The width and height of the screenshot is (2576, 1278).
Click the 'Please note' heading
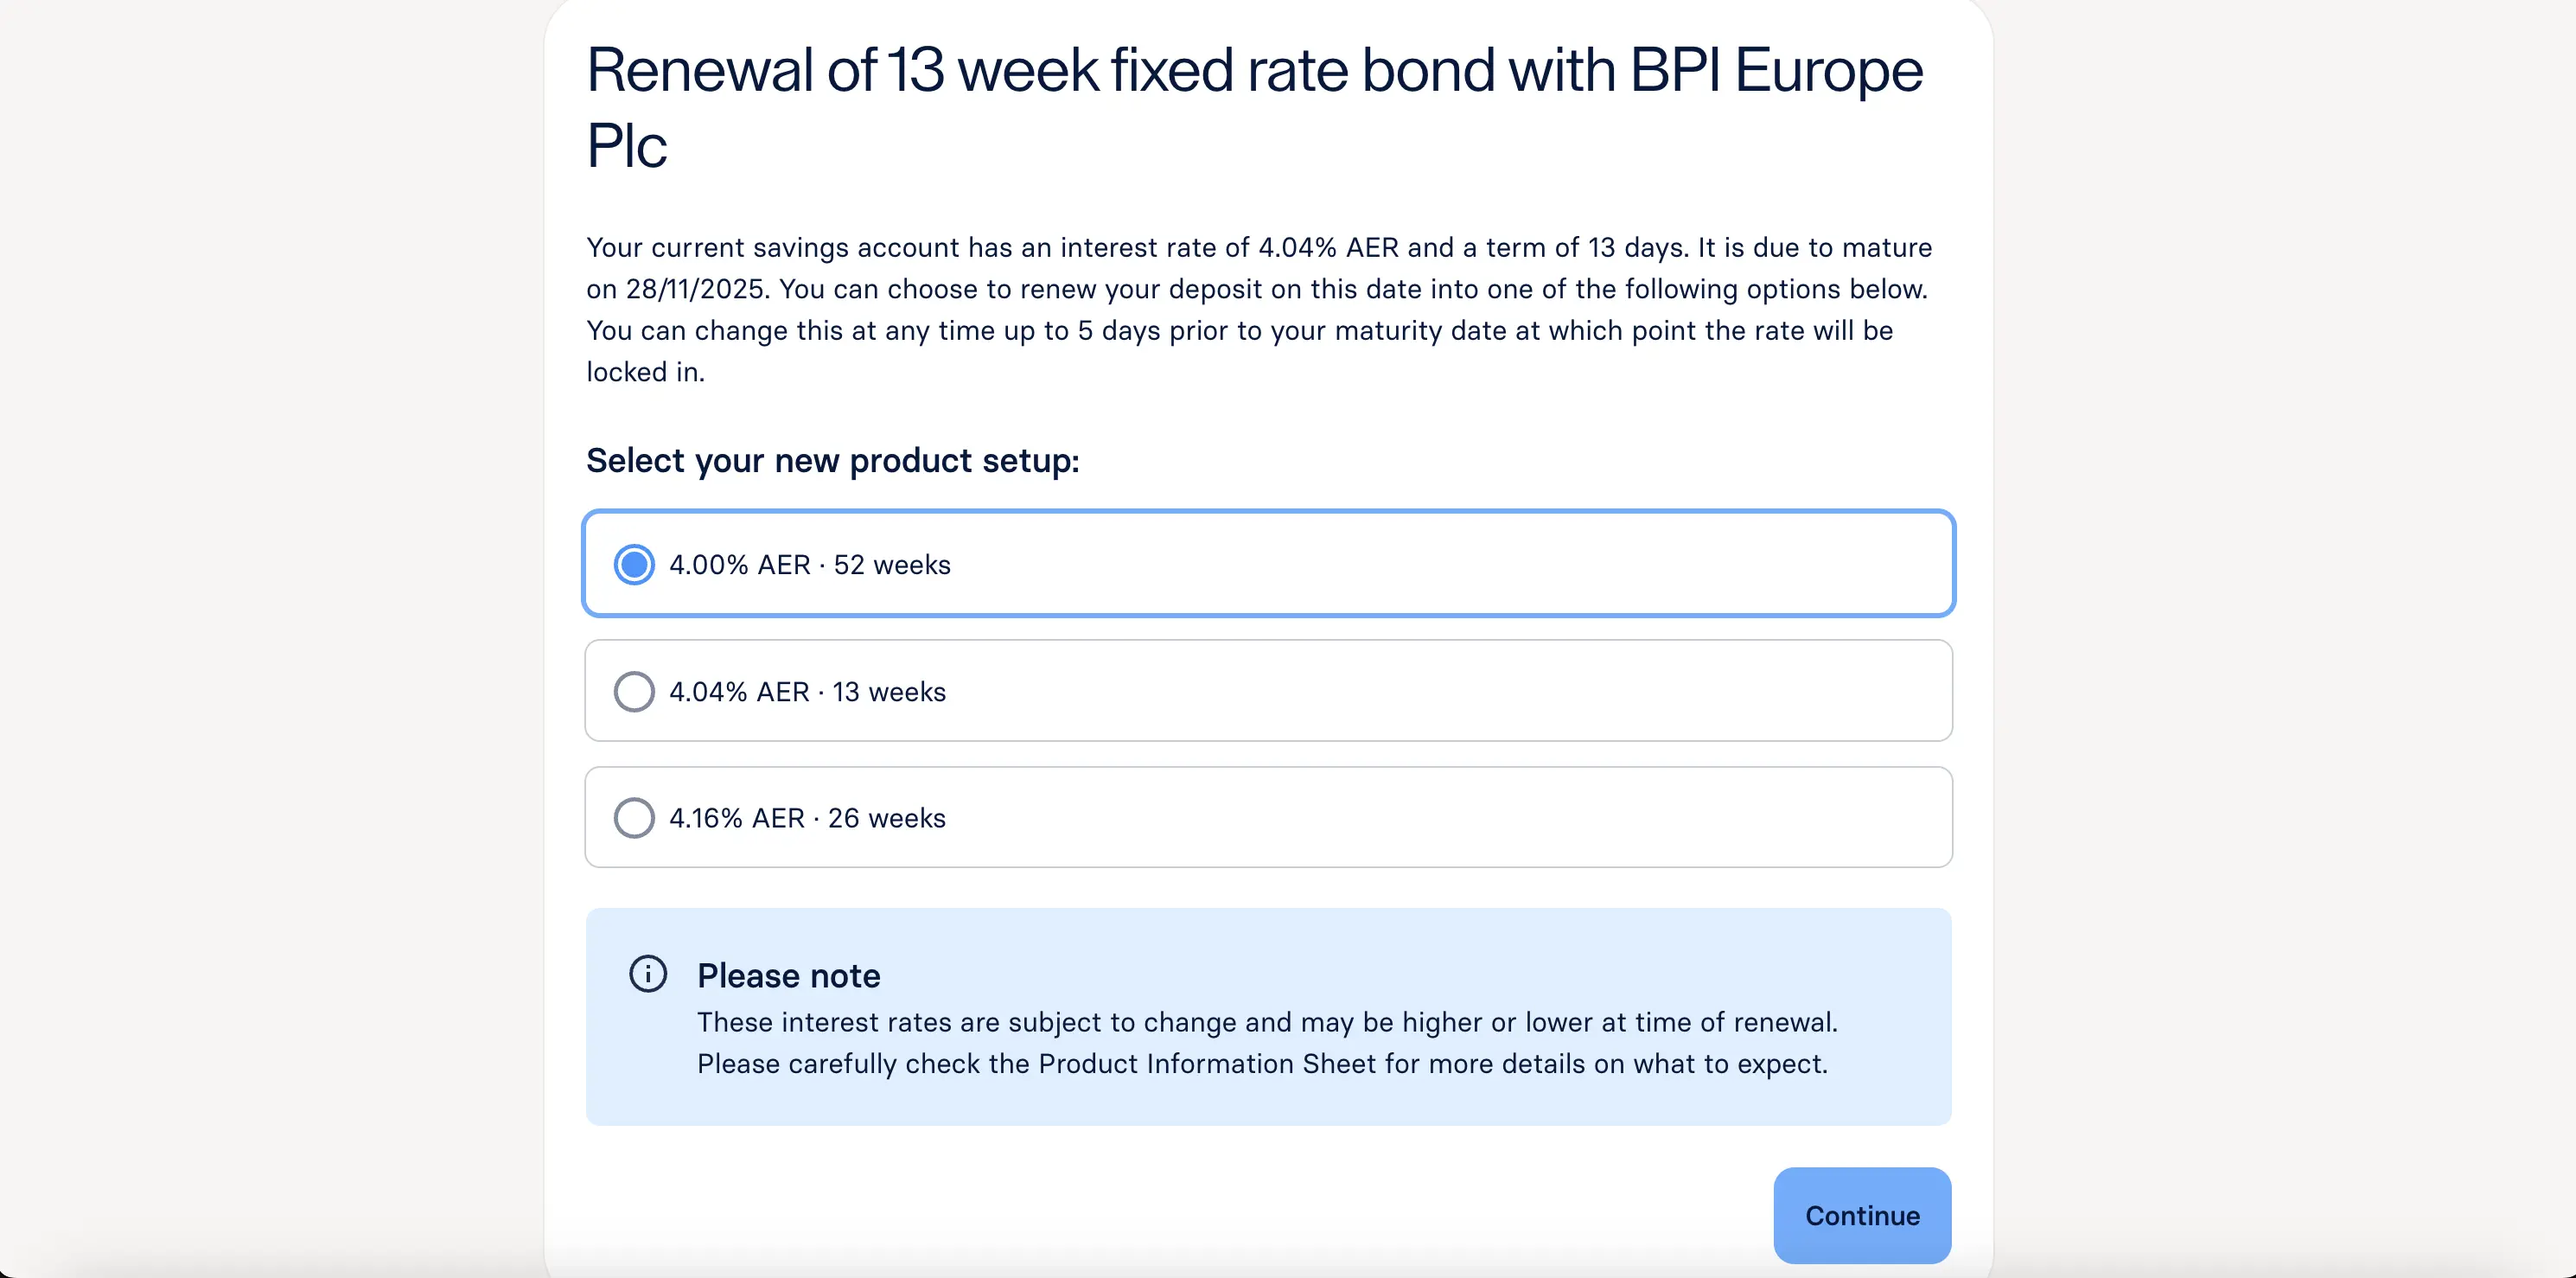788,976
